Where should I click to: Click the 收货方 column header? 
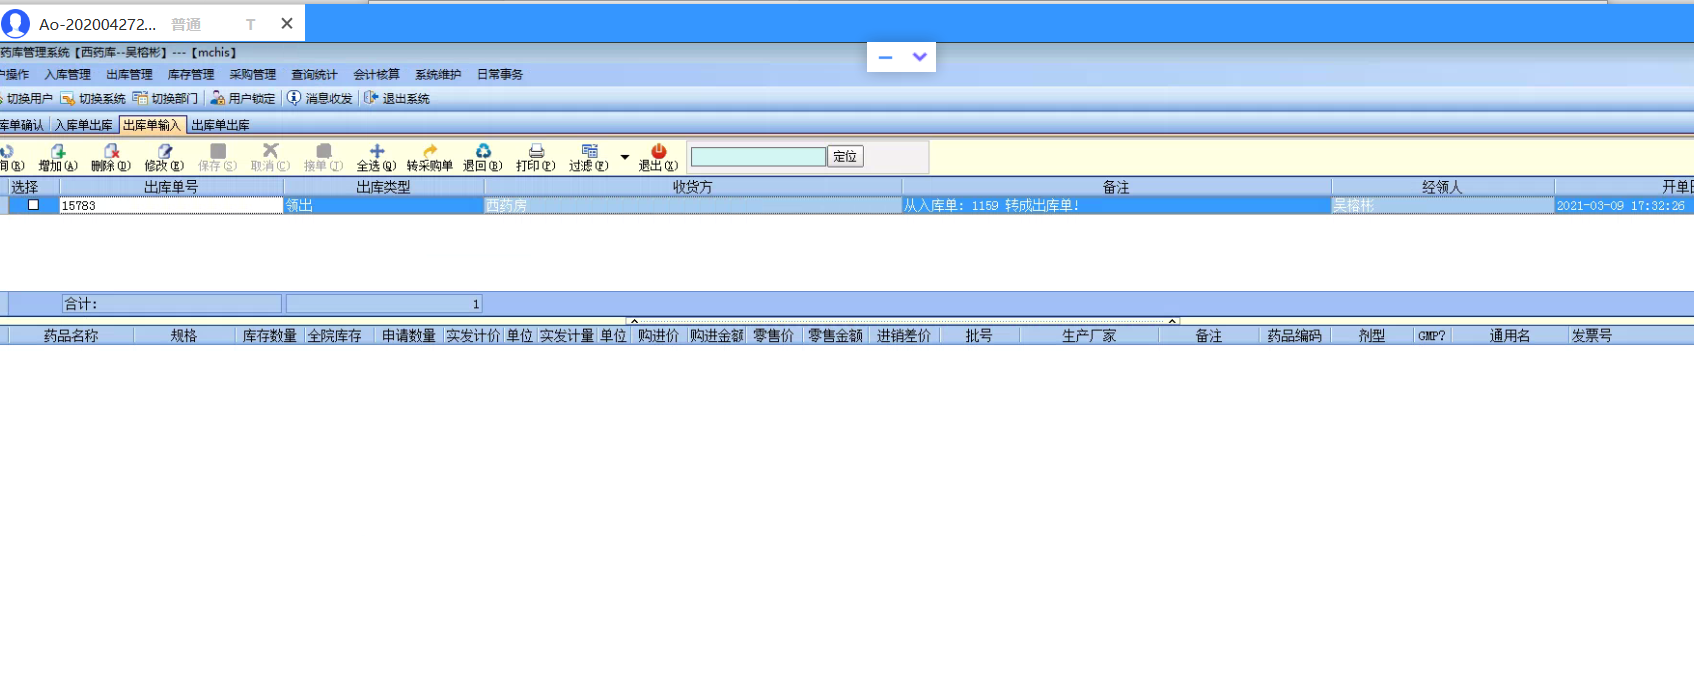click(692, 187)
